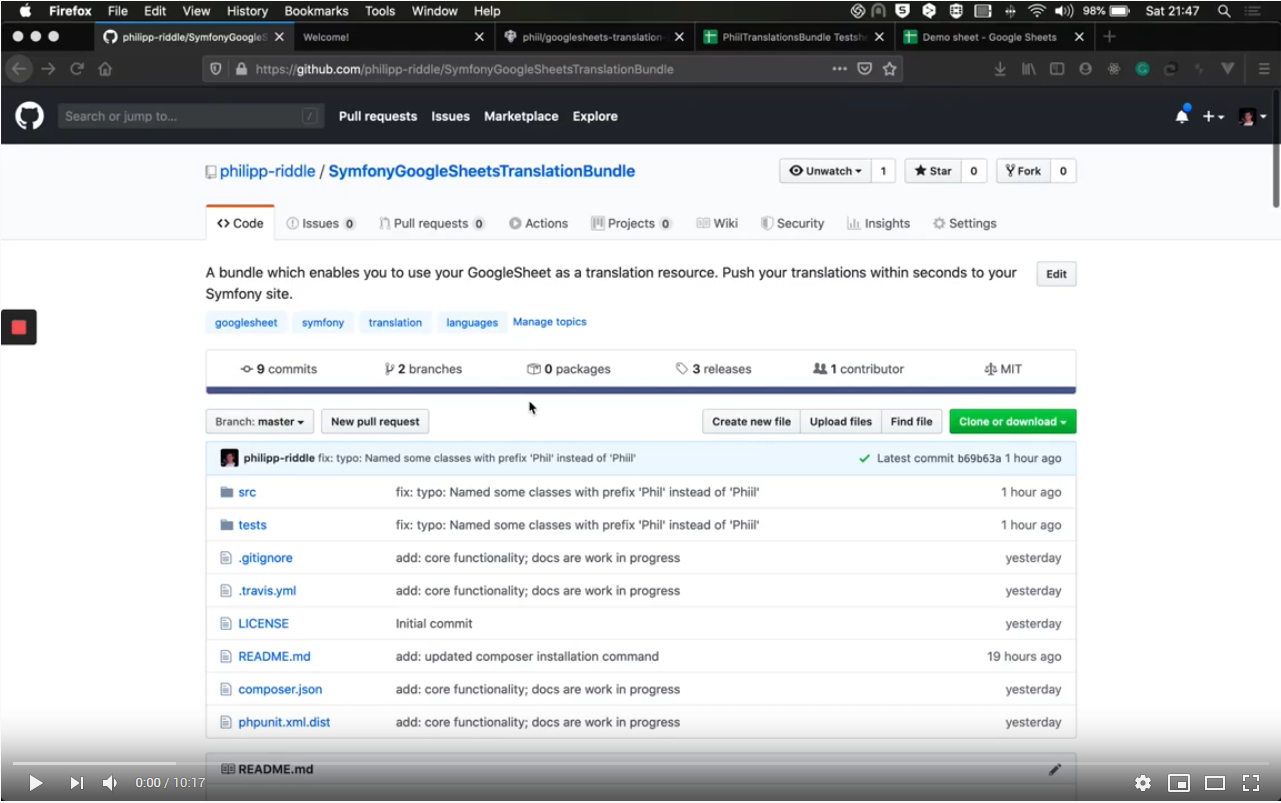Click the README edit pencil icon

[1055, 769]
